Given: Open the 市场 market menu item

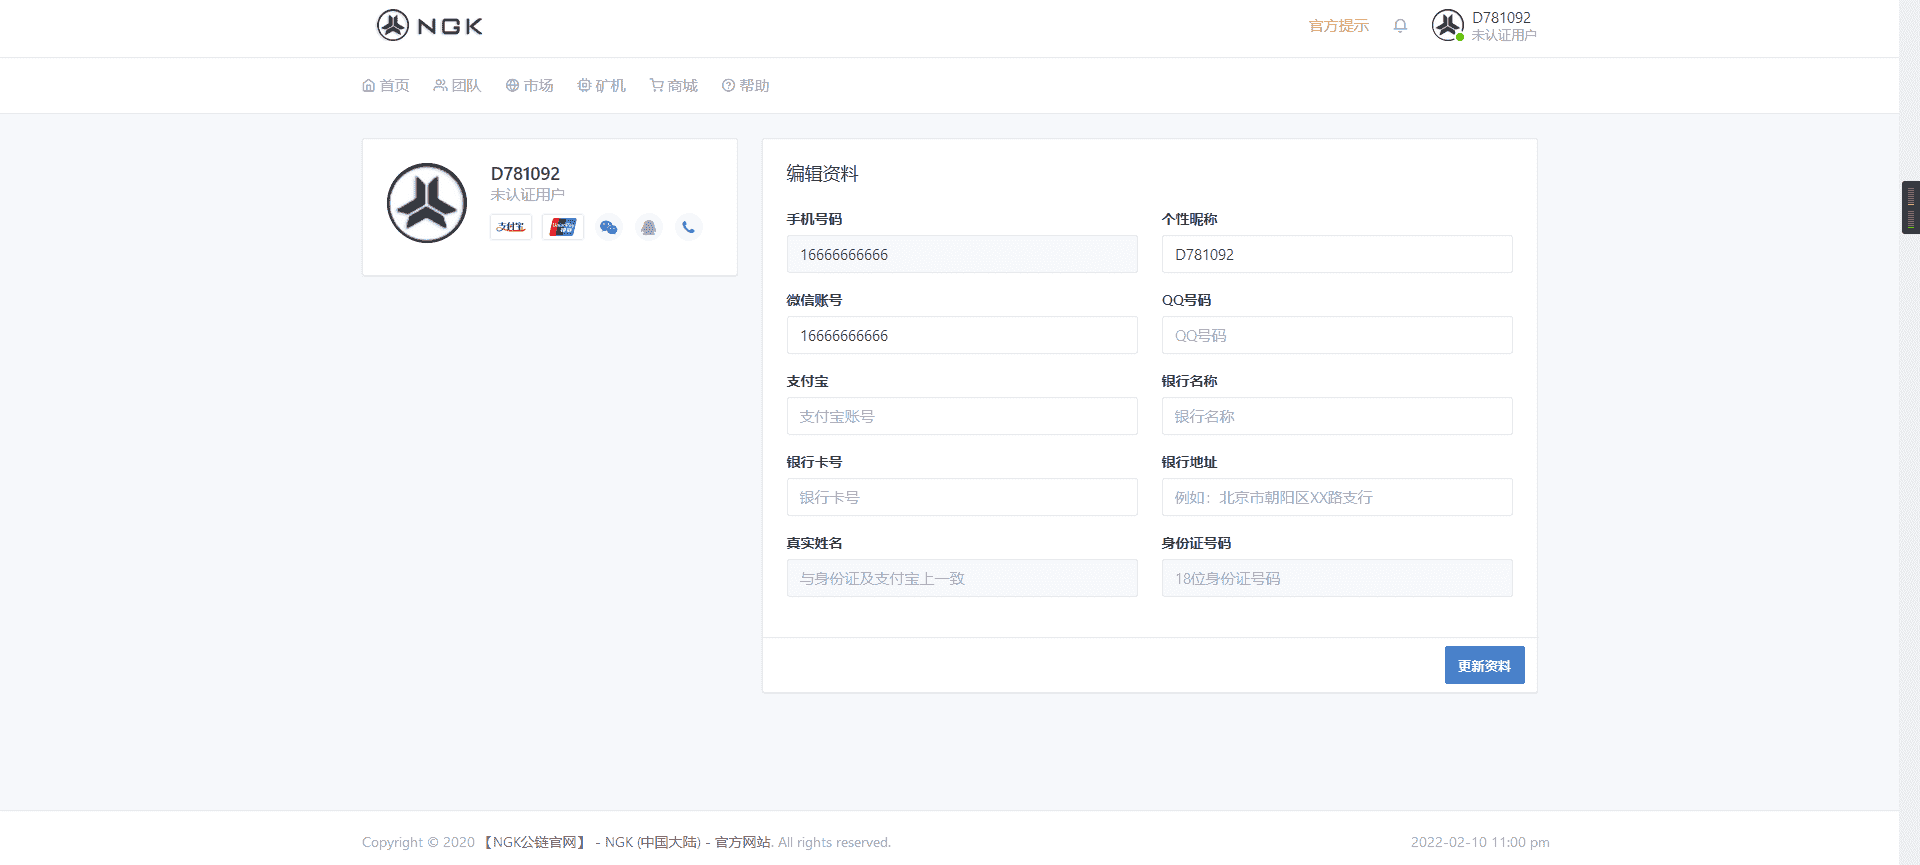Looking at the screenshot, I should point(529,86).
